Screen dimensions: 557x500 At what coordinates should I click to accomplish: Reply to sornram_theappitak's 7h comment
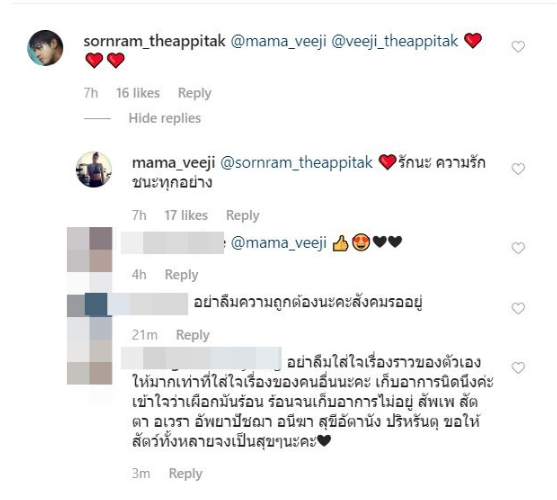coord(195,93)
